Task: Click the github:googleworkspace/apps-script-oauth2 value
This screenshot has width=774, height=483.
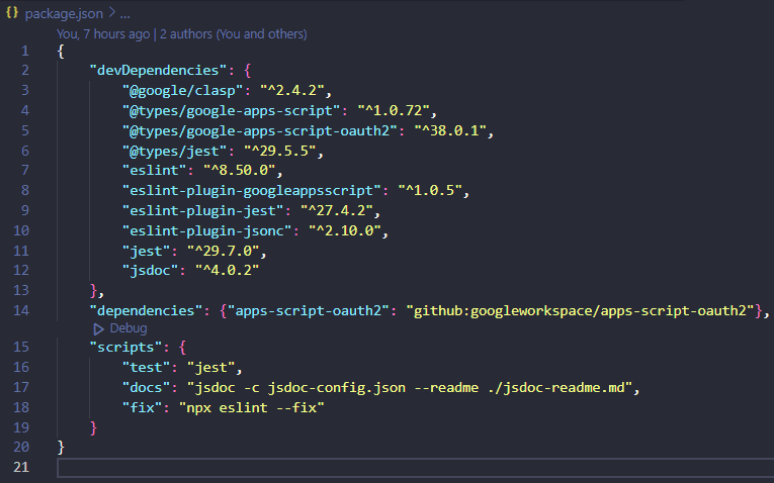Action: pos(580,311)
